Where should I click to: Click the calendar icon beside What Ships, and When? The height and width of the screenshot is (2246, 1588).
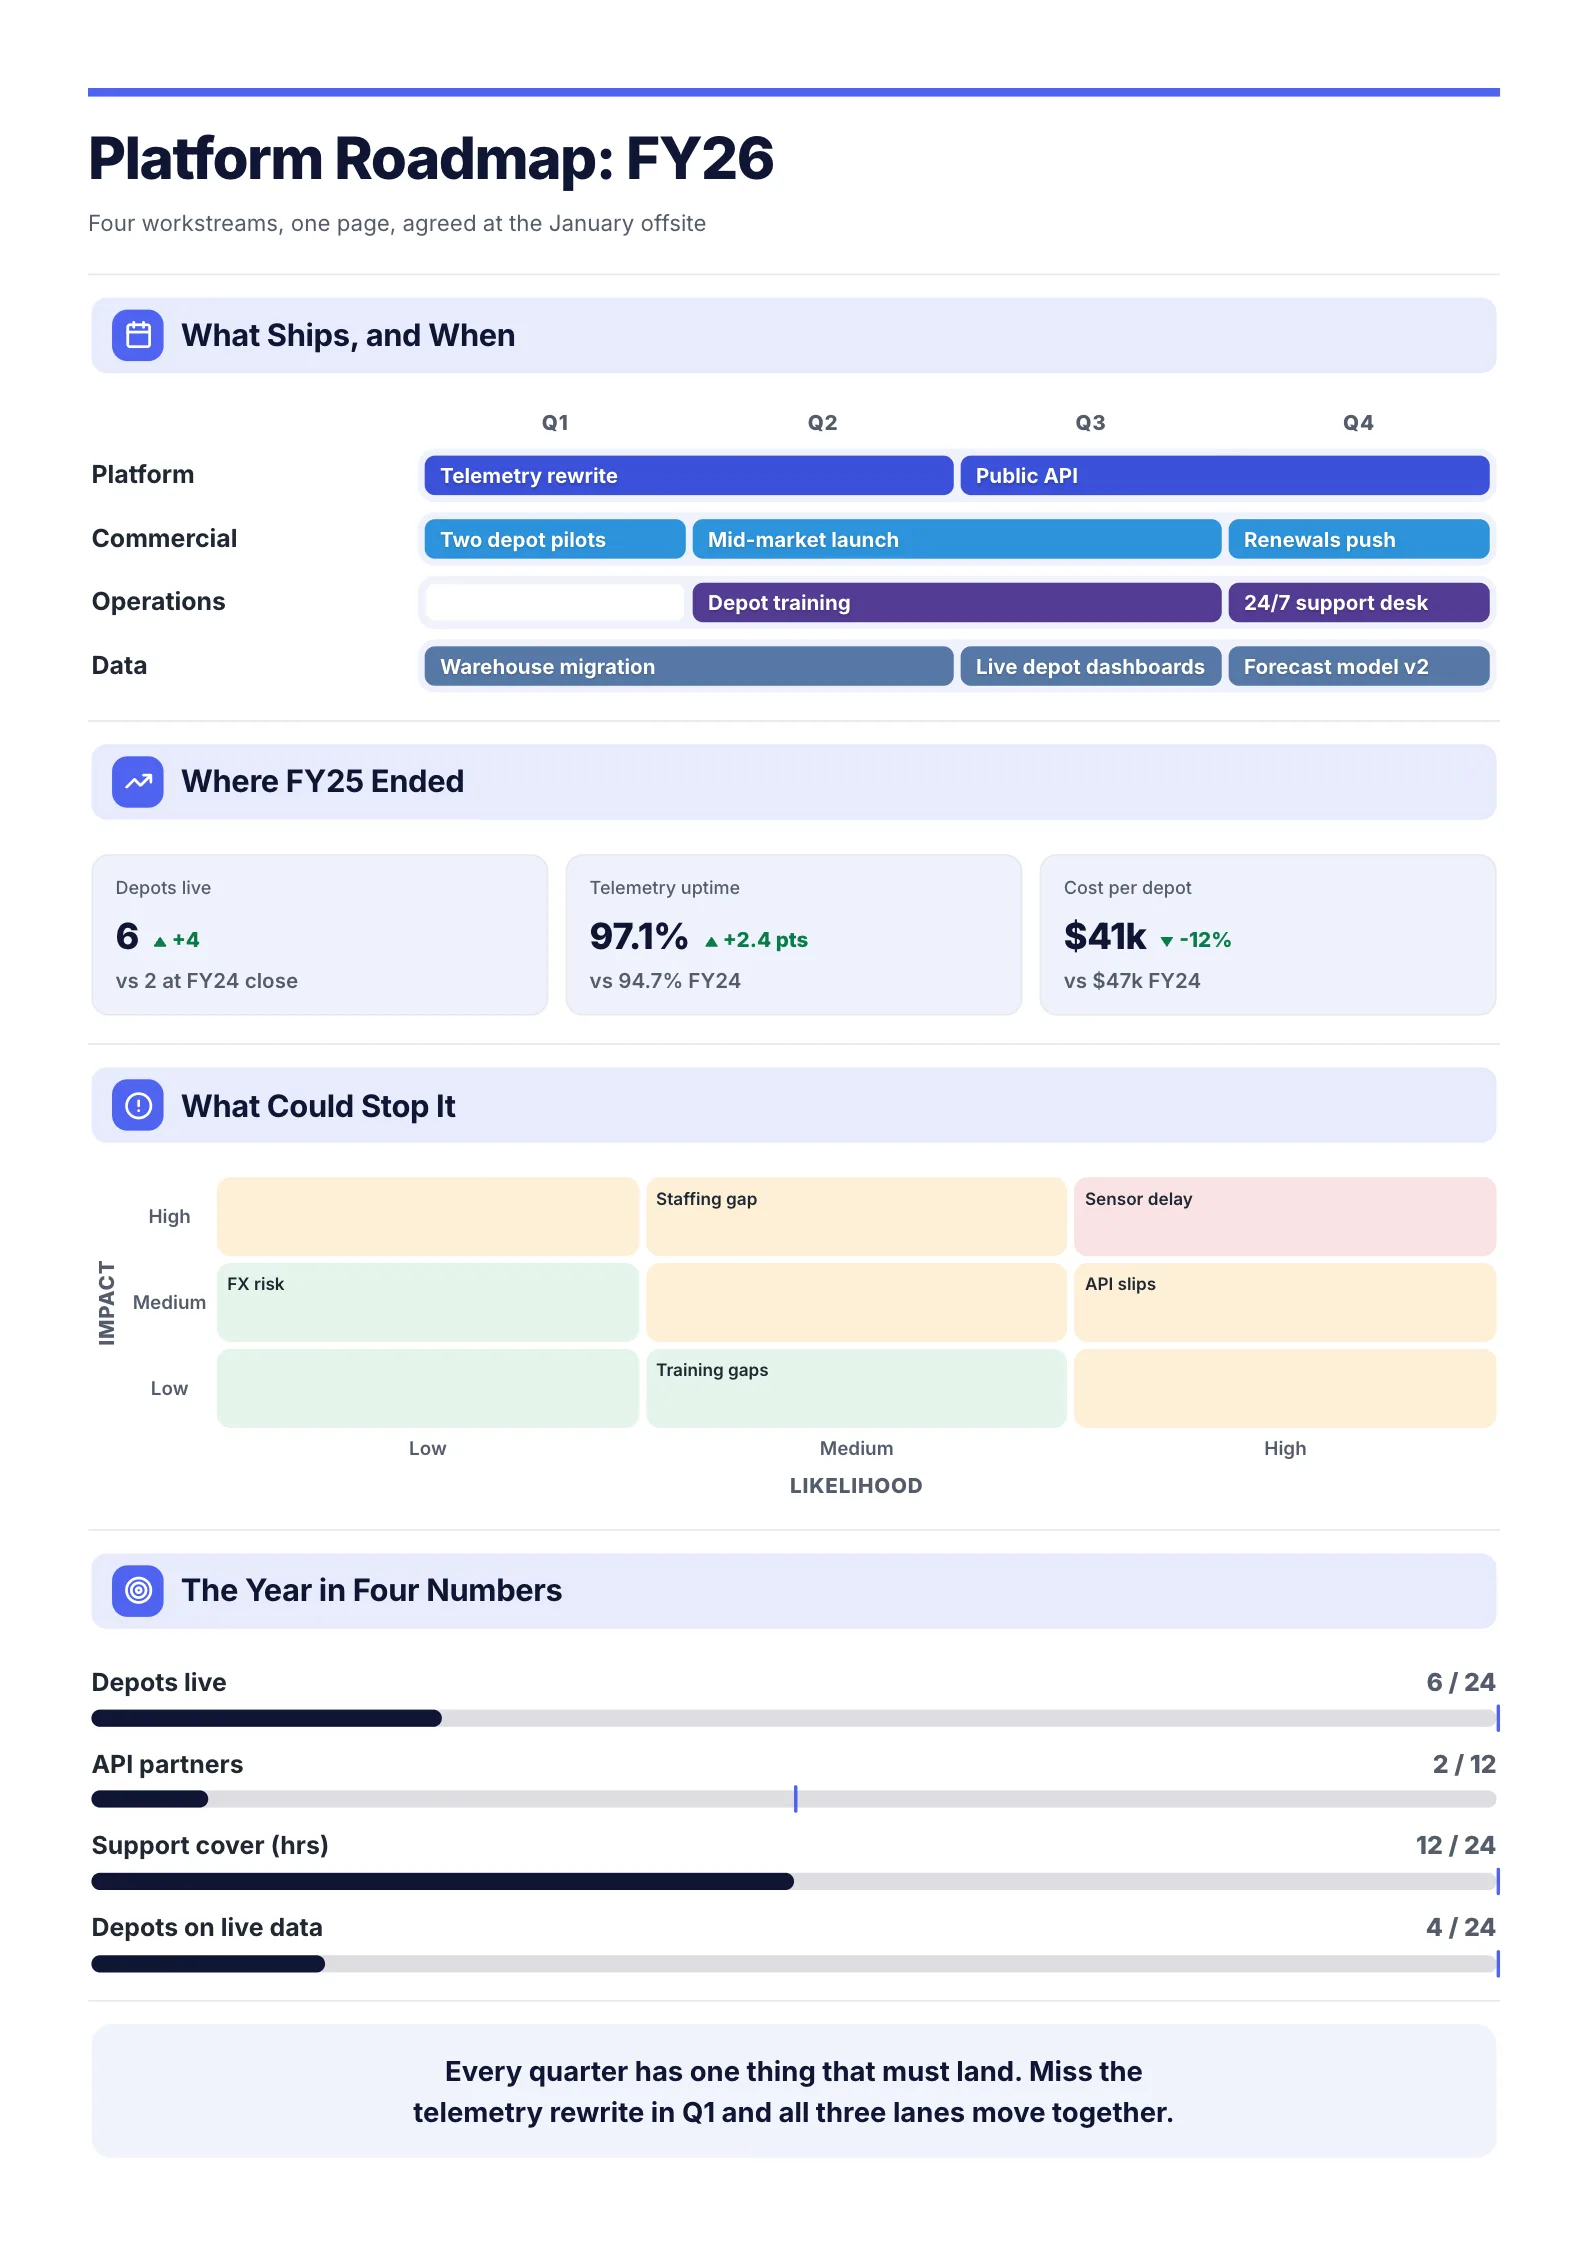(x=138, y=335)
